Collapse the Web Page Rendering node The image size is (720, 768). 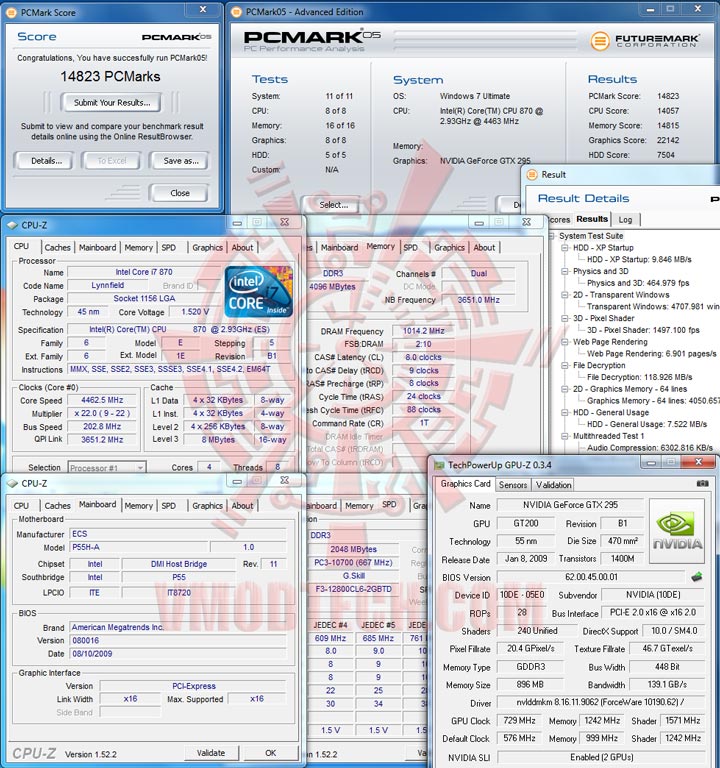point(565,342)
